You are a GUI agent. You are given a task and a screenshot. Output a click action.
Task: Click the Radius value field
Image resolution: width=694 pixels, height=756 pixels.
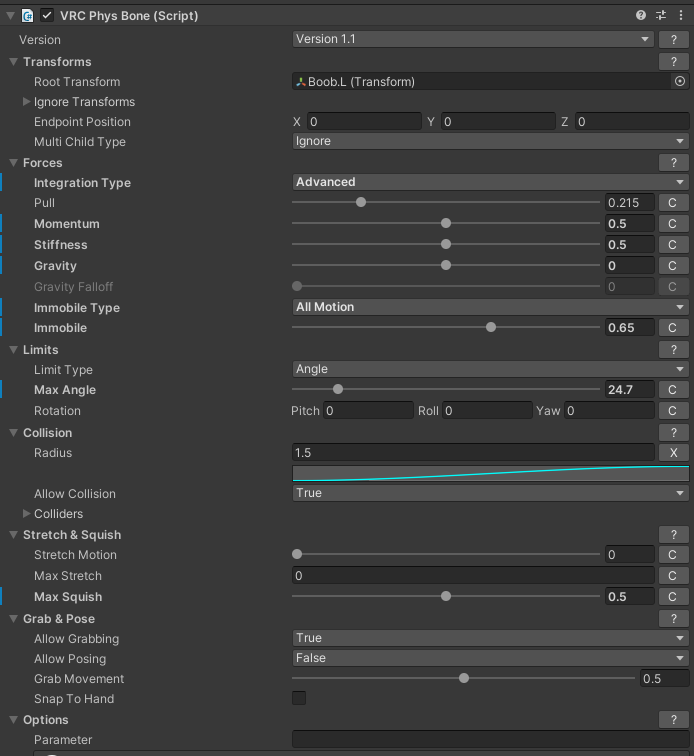click(473, 453)
